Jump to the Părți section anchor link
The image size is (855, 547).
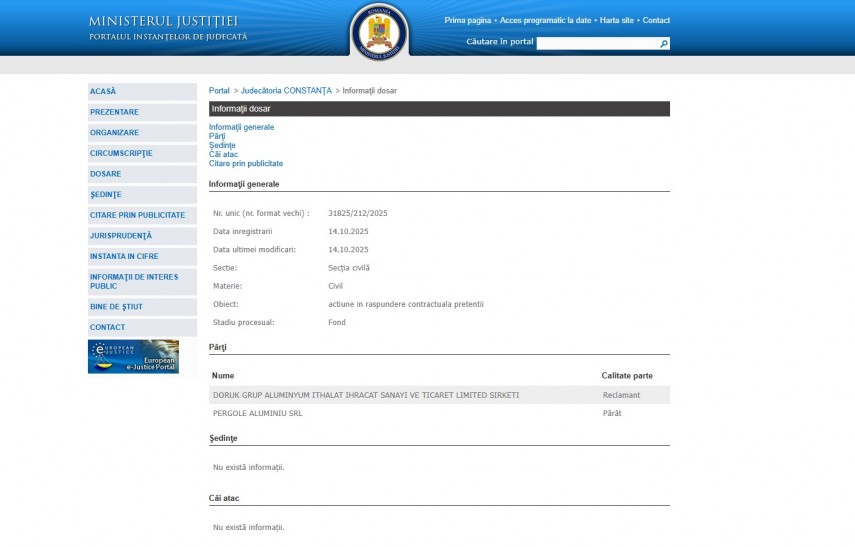pyautogui.click(x=217, y=136)
